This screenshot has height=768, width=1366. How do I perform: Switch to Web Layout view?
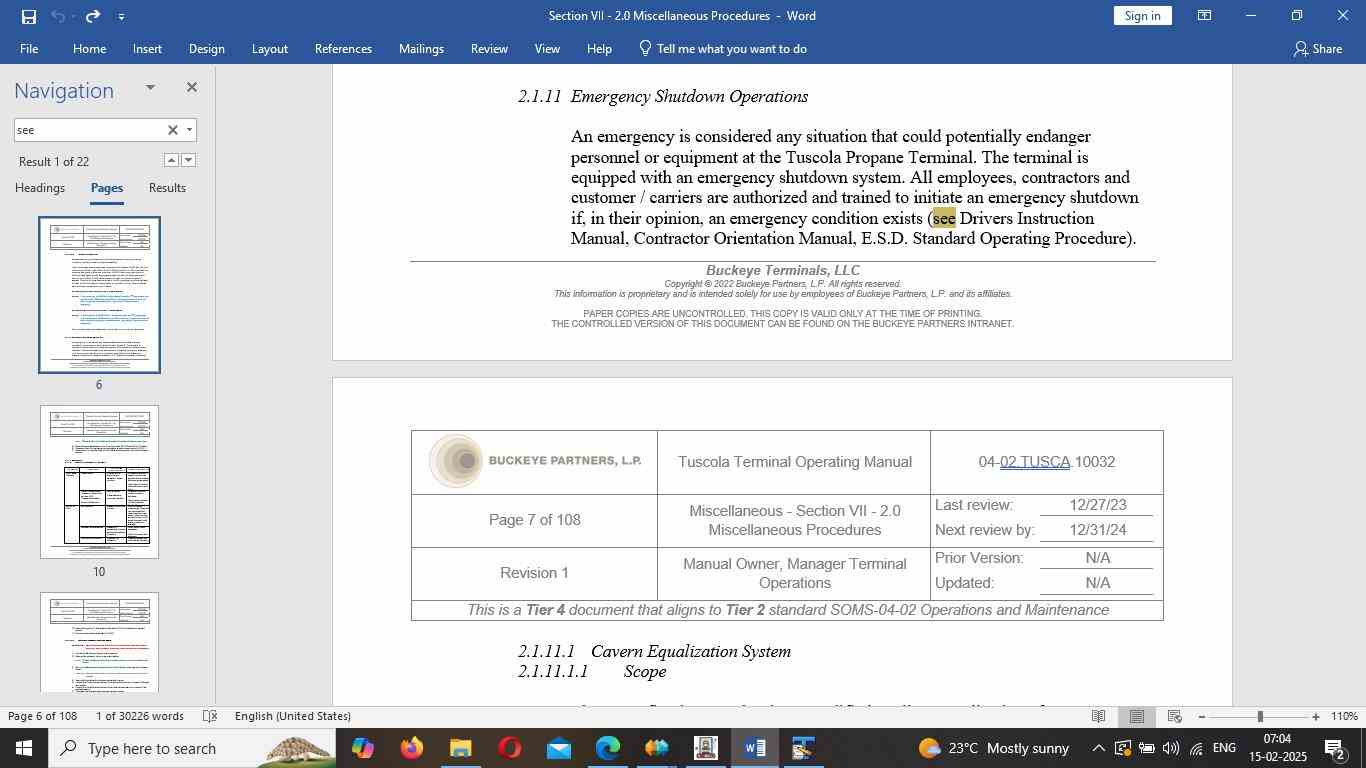click(1174, 716)
